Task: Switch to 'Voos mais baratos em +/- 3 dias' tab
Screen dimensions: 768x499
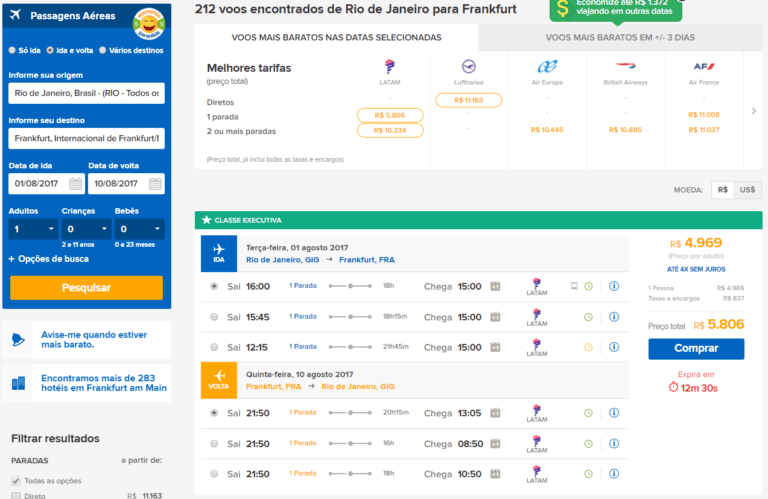Action: 620,37
